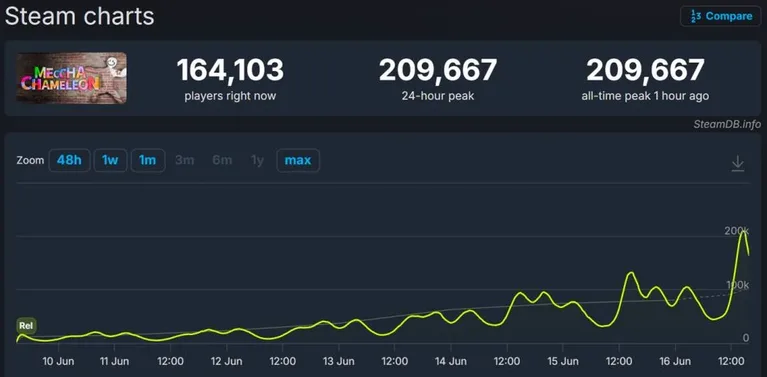This screenshot has width=767, height=377.
Task: Click the Compare button
Action: pos(721,16)
